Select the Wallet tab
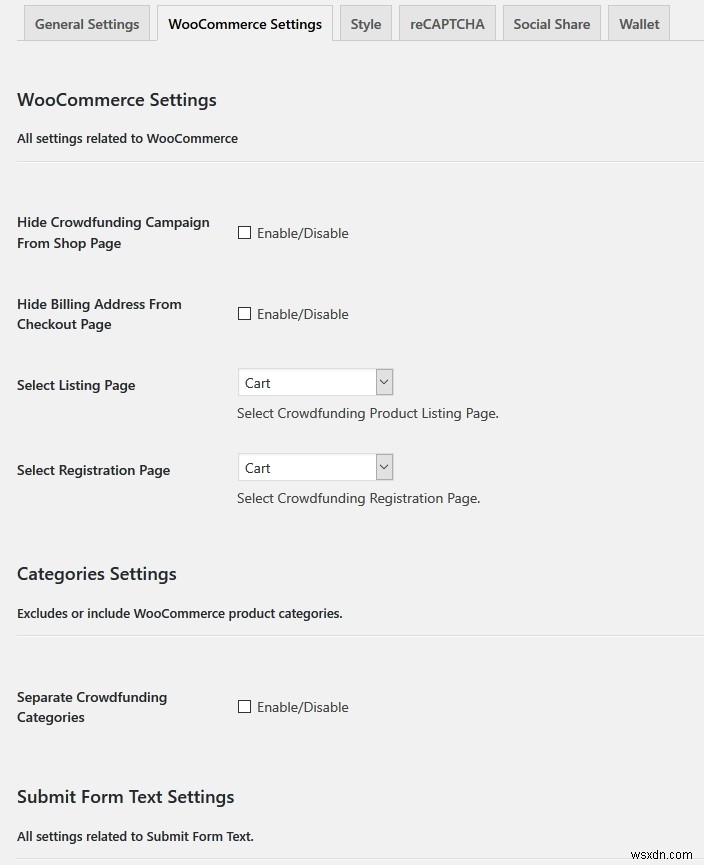Screen dimensions: 704x865 coord(638,23)
